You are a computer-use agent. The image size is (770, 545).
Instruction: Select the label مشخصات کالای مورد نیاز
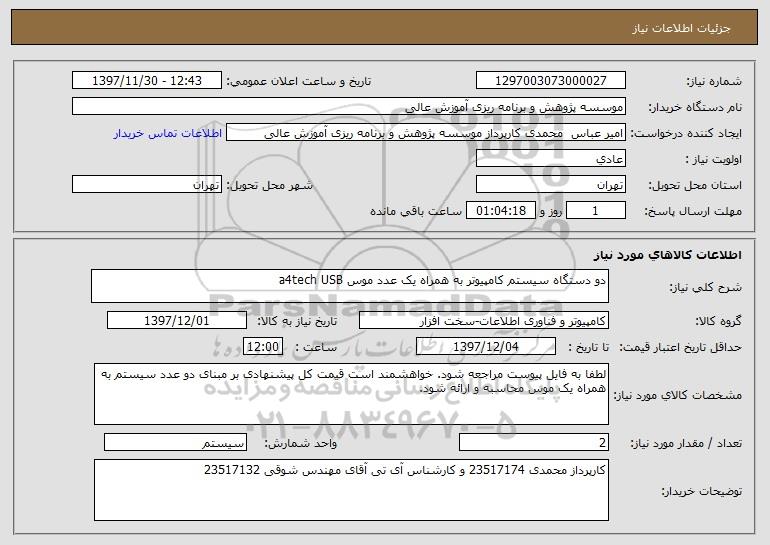(x=678, y=395)
